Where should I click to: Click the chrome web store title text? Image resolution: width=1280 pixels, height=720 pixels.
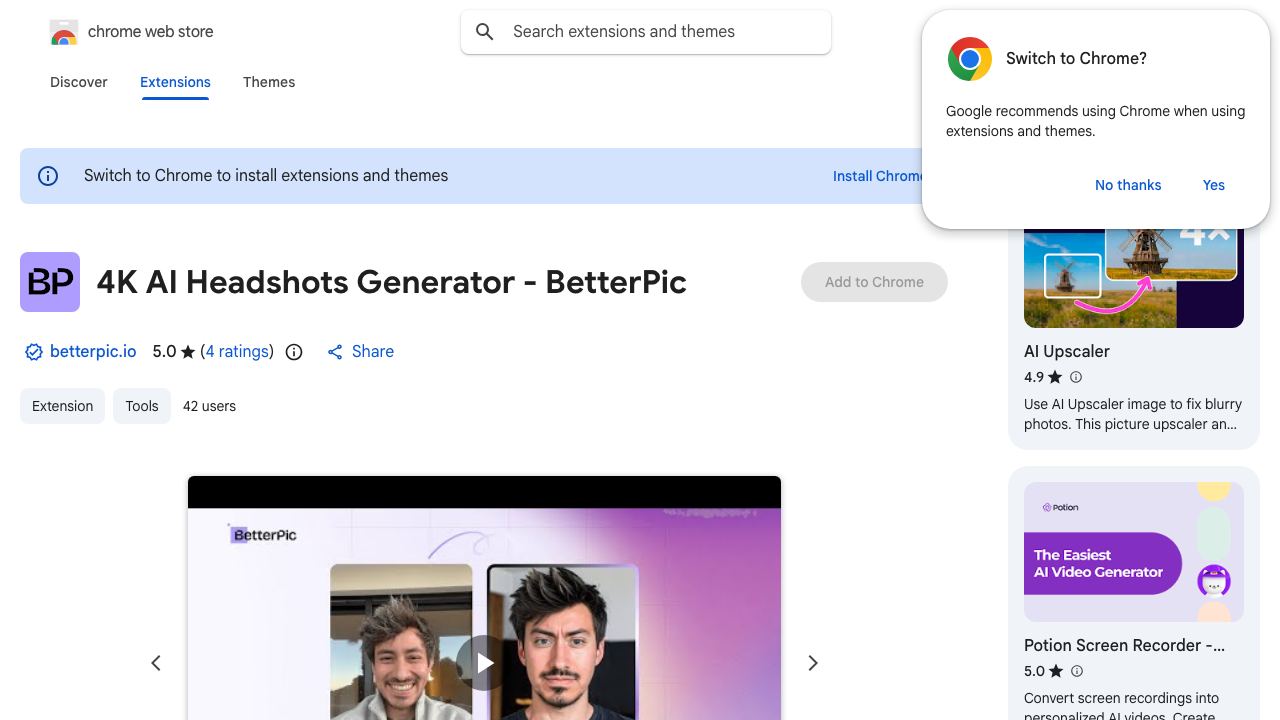tap(151, 32)
